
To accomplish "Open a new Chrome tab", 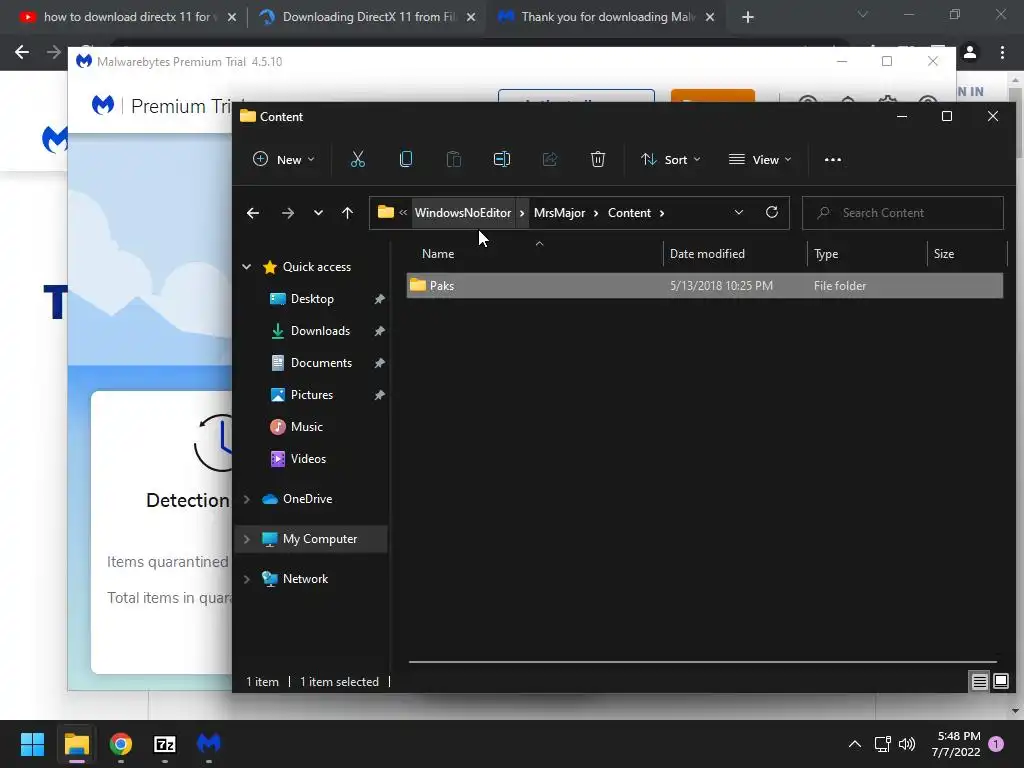I will [x=748, y=17].
